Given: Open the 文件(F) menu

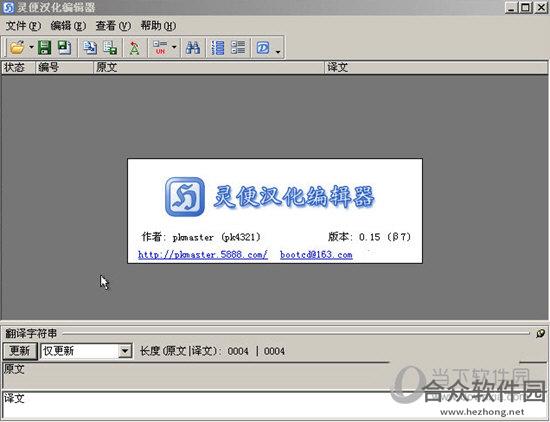Looking at the screenshot, I should [23, 26].
